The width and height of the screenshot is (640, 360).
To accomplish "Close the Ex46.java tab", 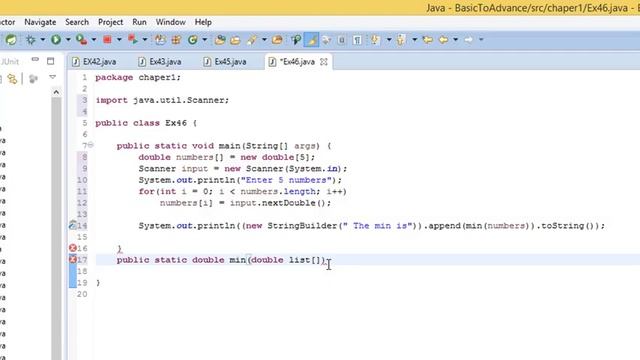I will click(x=324, y=62).
